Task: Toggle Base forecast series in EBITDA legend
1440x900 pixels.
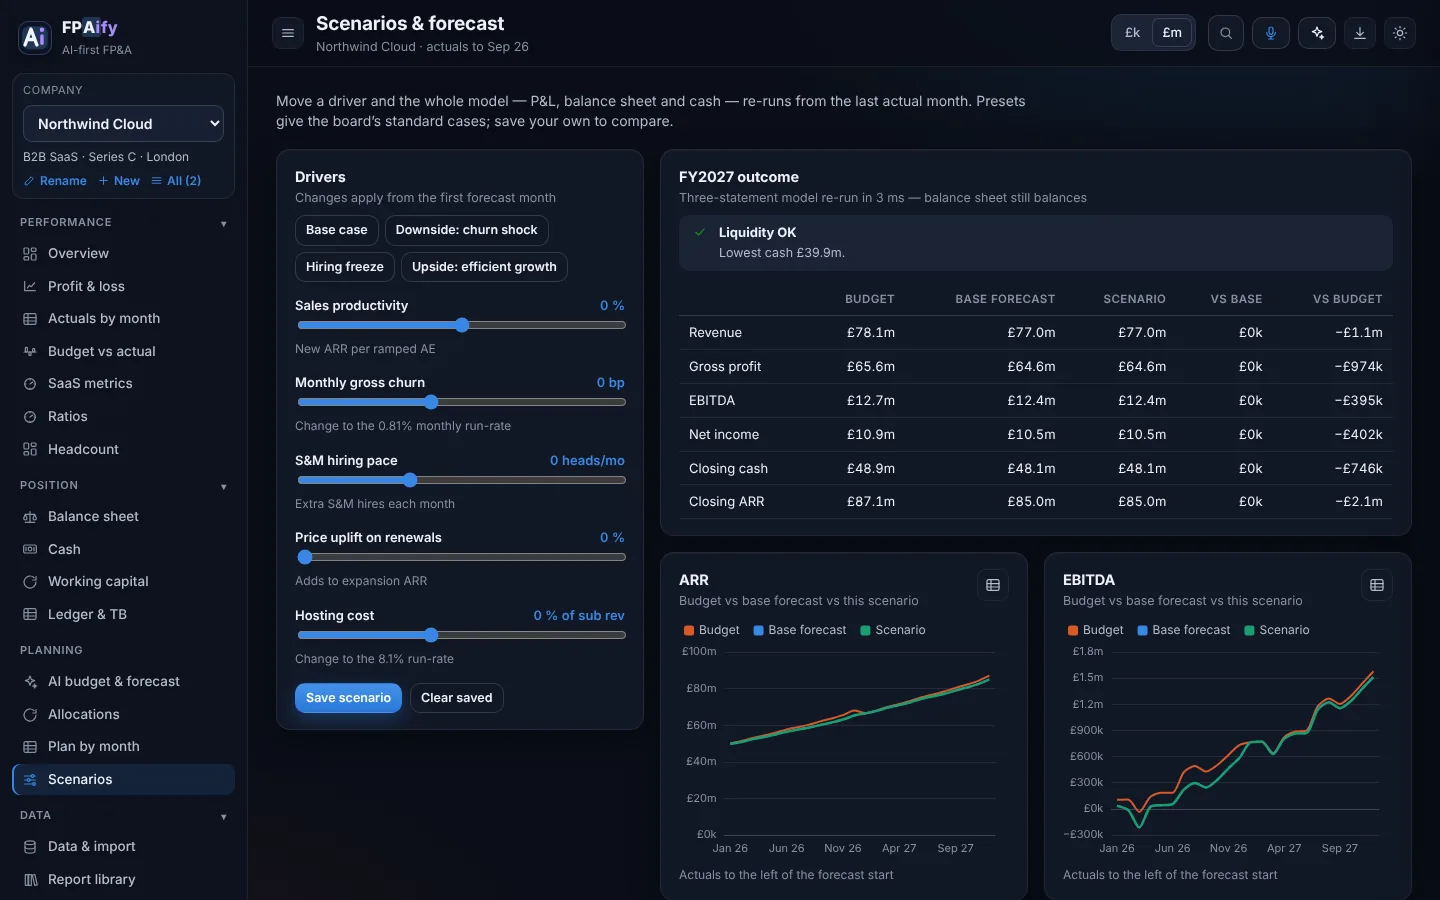Action: 1184,630
